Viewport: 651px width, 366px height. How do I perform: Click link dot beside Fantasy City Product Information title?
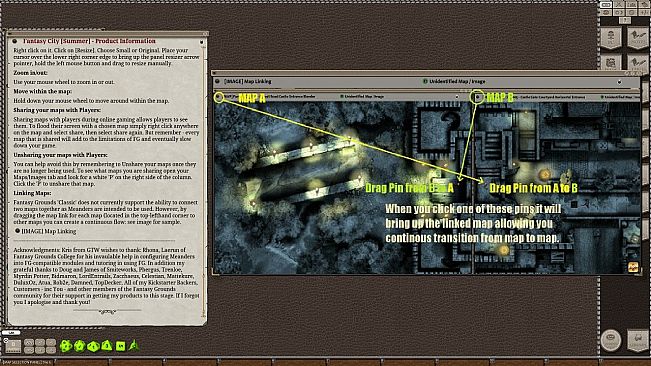tap(15, 41)
